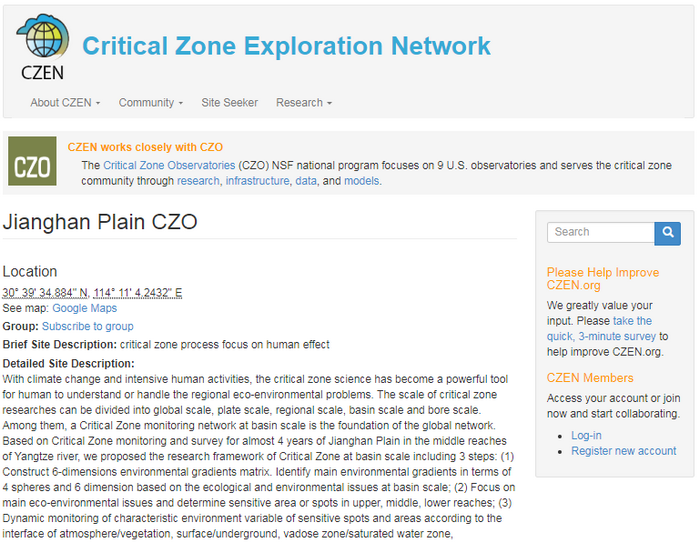Viewport: 700px width, 543px height.
Task: Select Register new account link
Action: coord(623,451)
